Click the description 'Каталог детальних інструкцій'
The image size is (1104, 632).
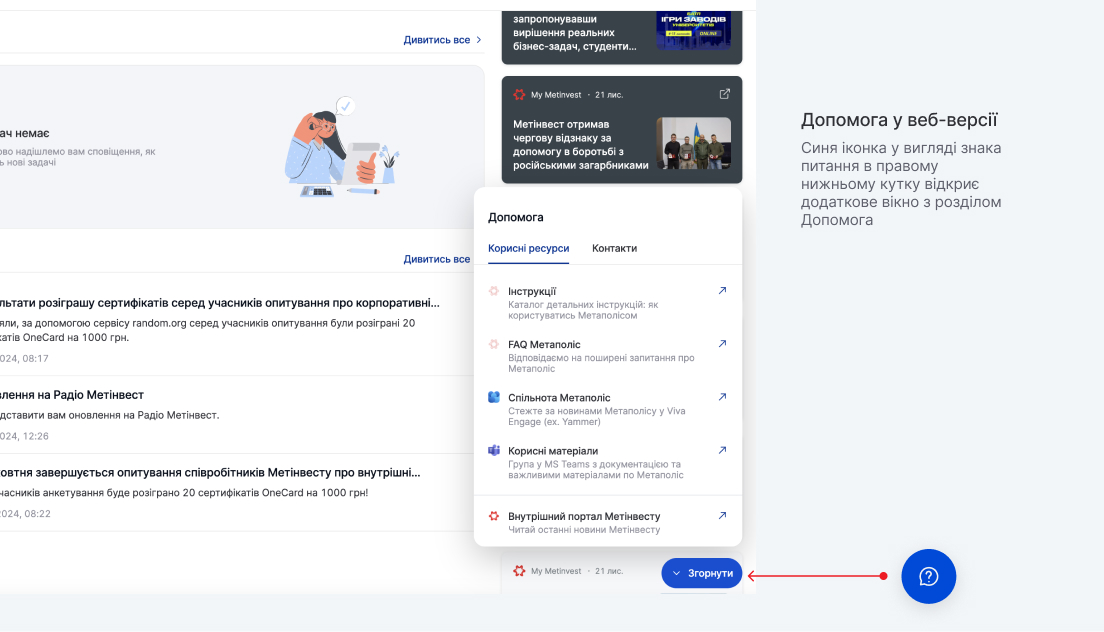(x=583, y=310)
